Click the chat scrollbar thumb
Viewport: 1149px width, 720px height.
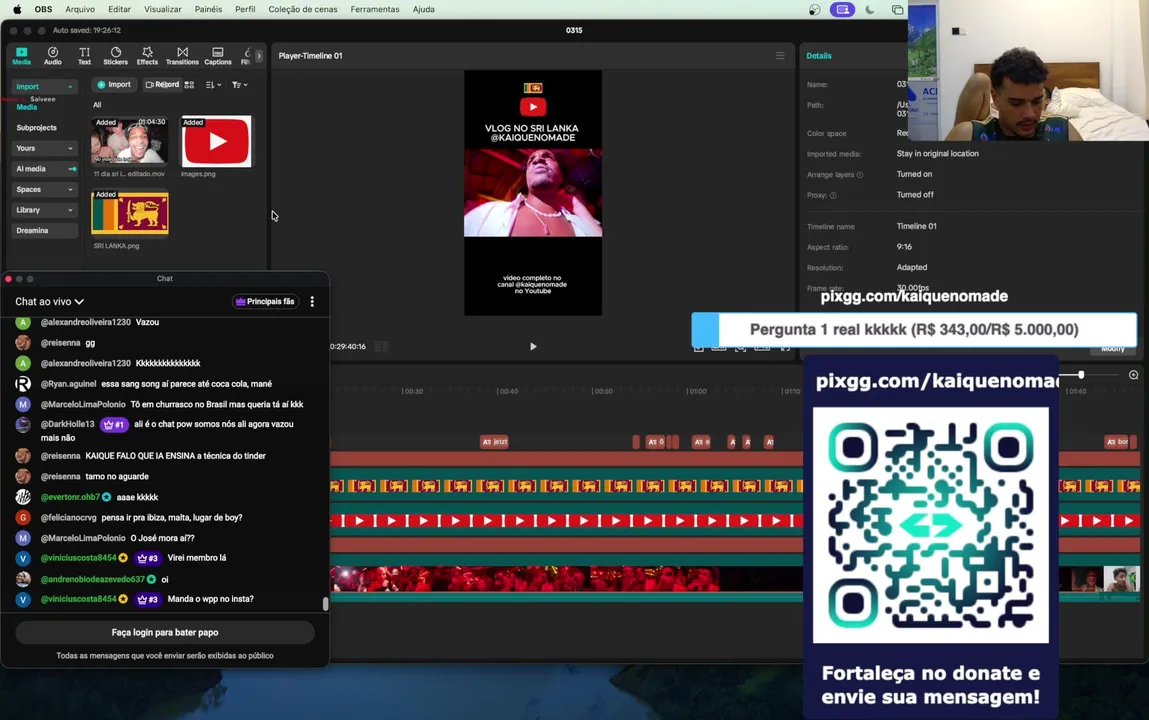[x=325, y=604]
